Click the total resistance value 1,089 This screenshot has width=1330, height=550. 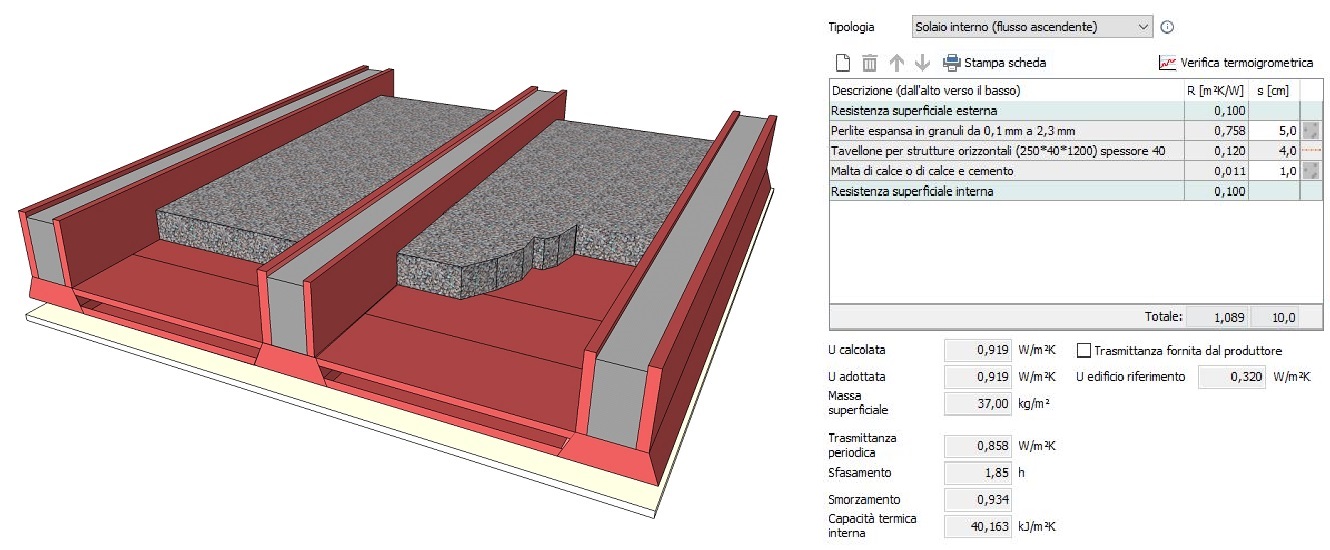click(1216, 318)
